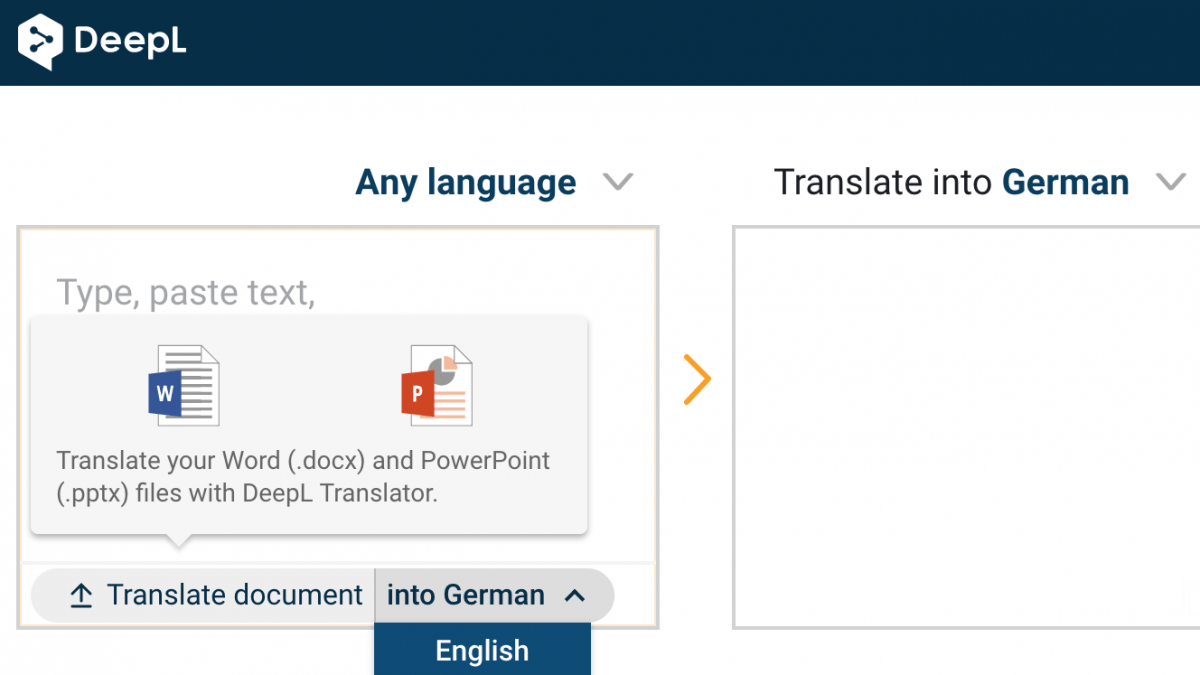The width and height of the screenshot is (1200, 675).
Task: Click the DeepL brand name text
Action: (x=130, y=42)
